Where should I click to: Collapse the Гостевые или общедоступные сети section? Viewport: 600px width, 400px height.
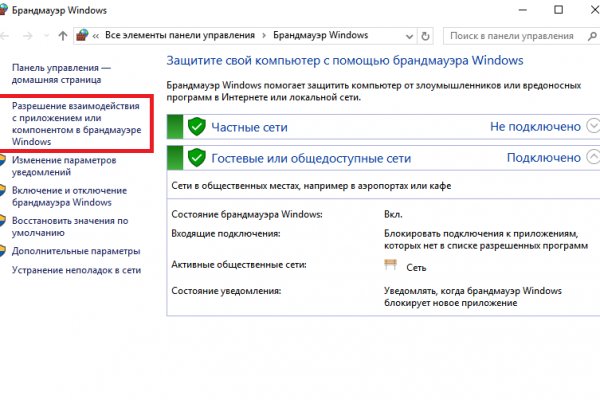(x=594, y=157)
